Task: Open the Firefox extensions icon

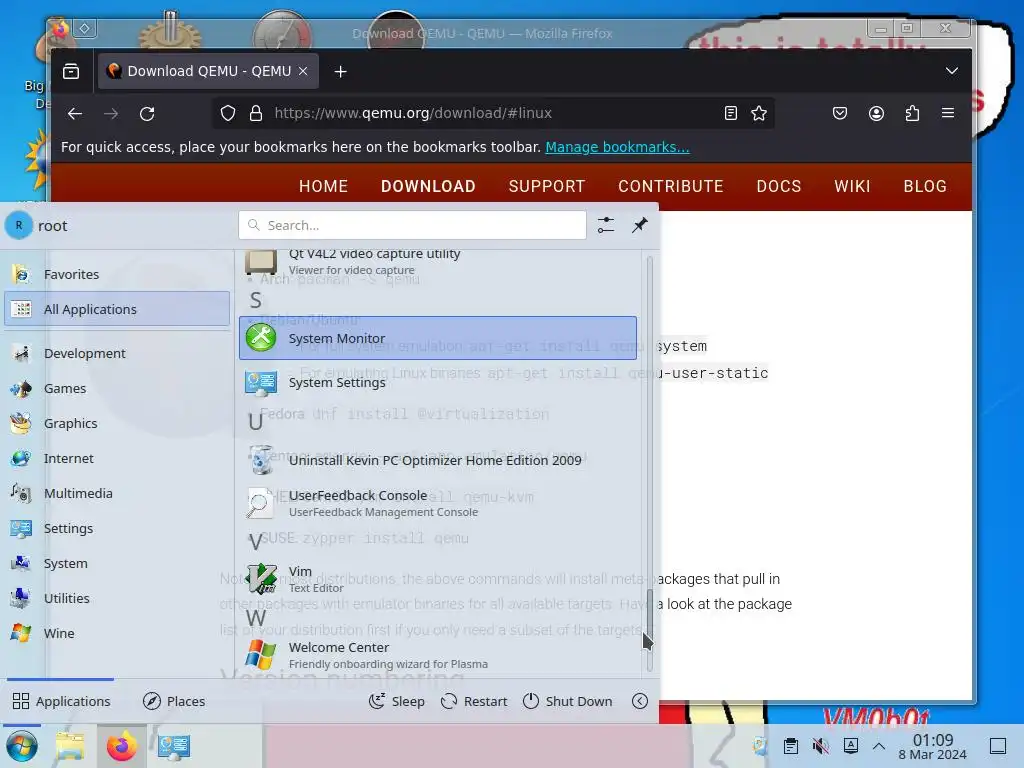Action: coord(912,114)
